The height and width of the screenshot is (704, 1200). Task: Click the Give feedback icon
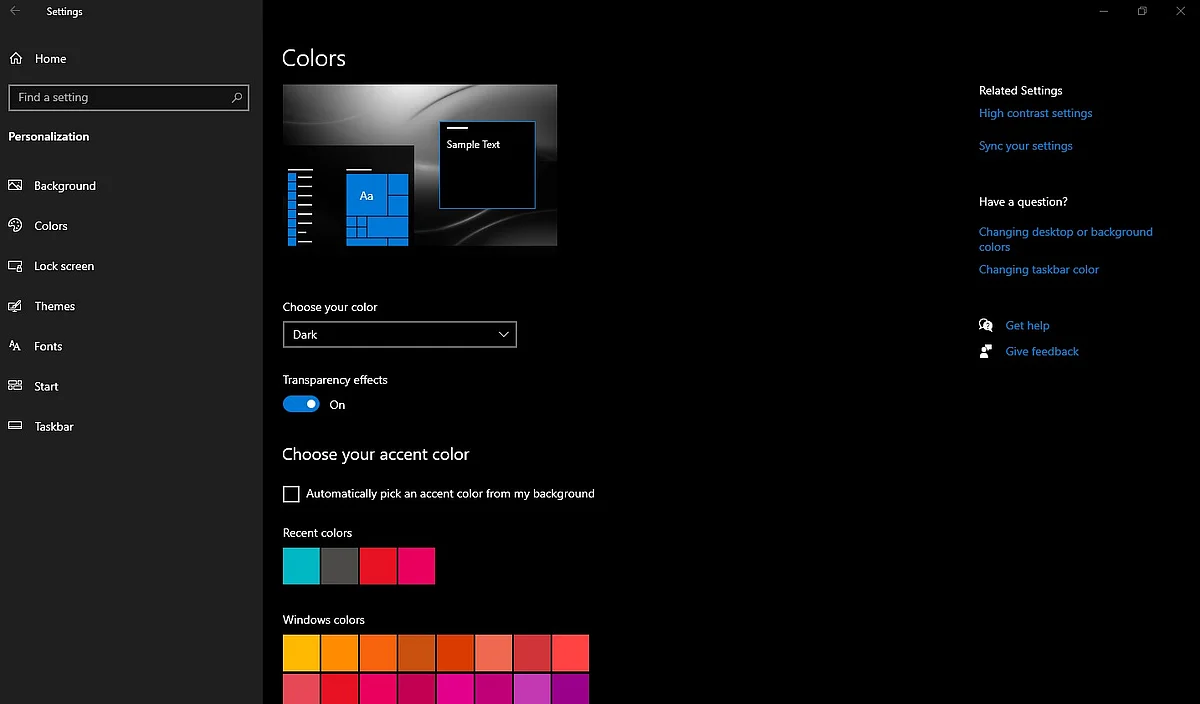pos(985,351)
